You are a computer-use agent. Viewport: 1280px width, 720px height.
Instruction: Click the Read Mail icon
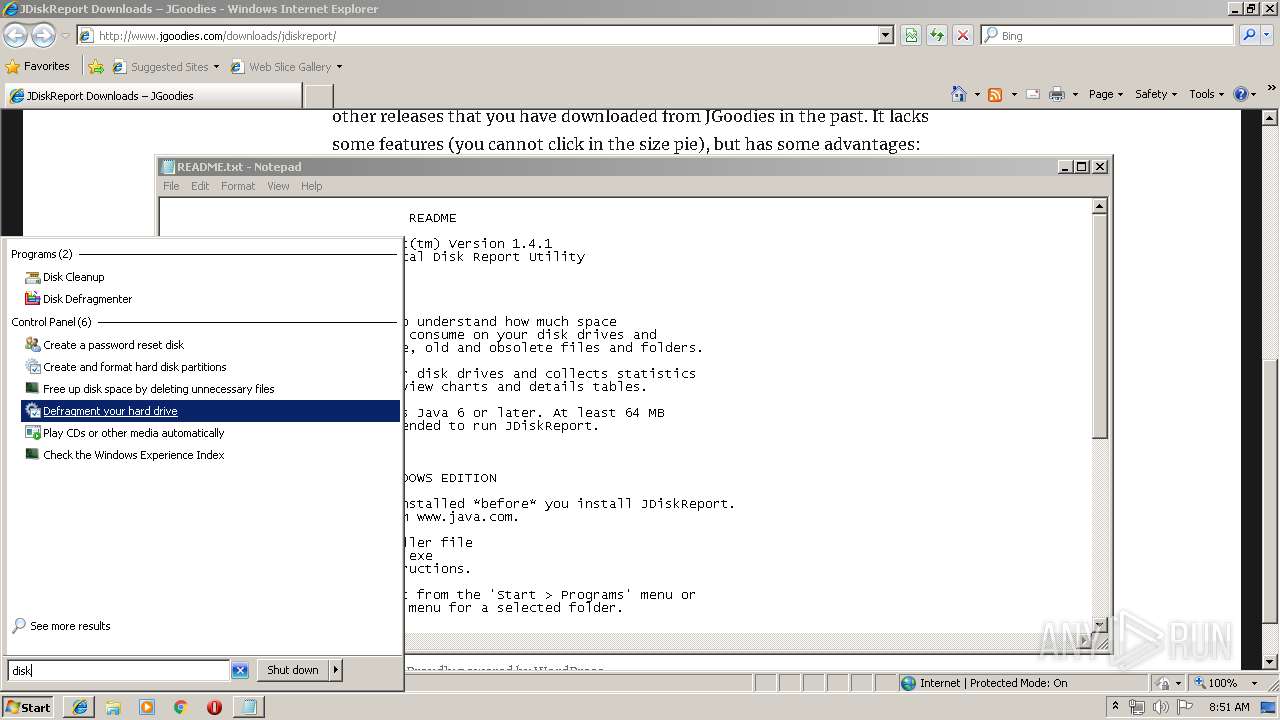[x=1032, y=94]
